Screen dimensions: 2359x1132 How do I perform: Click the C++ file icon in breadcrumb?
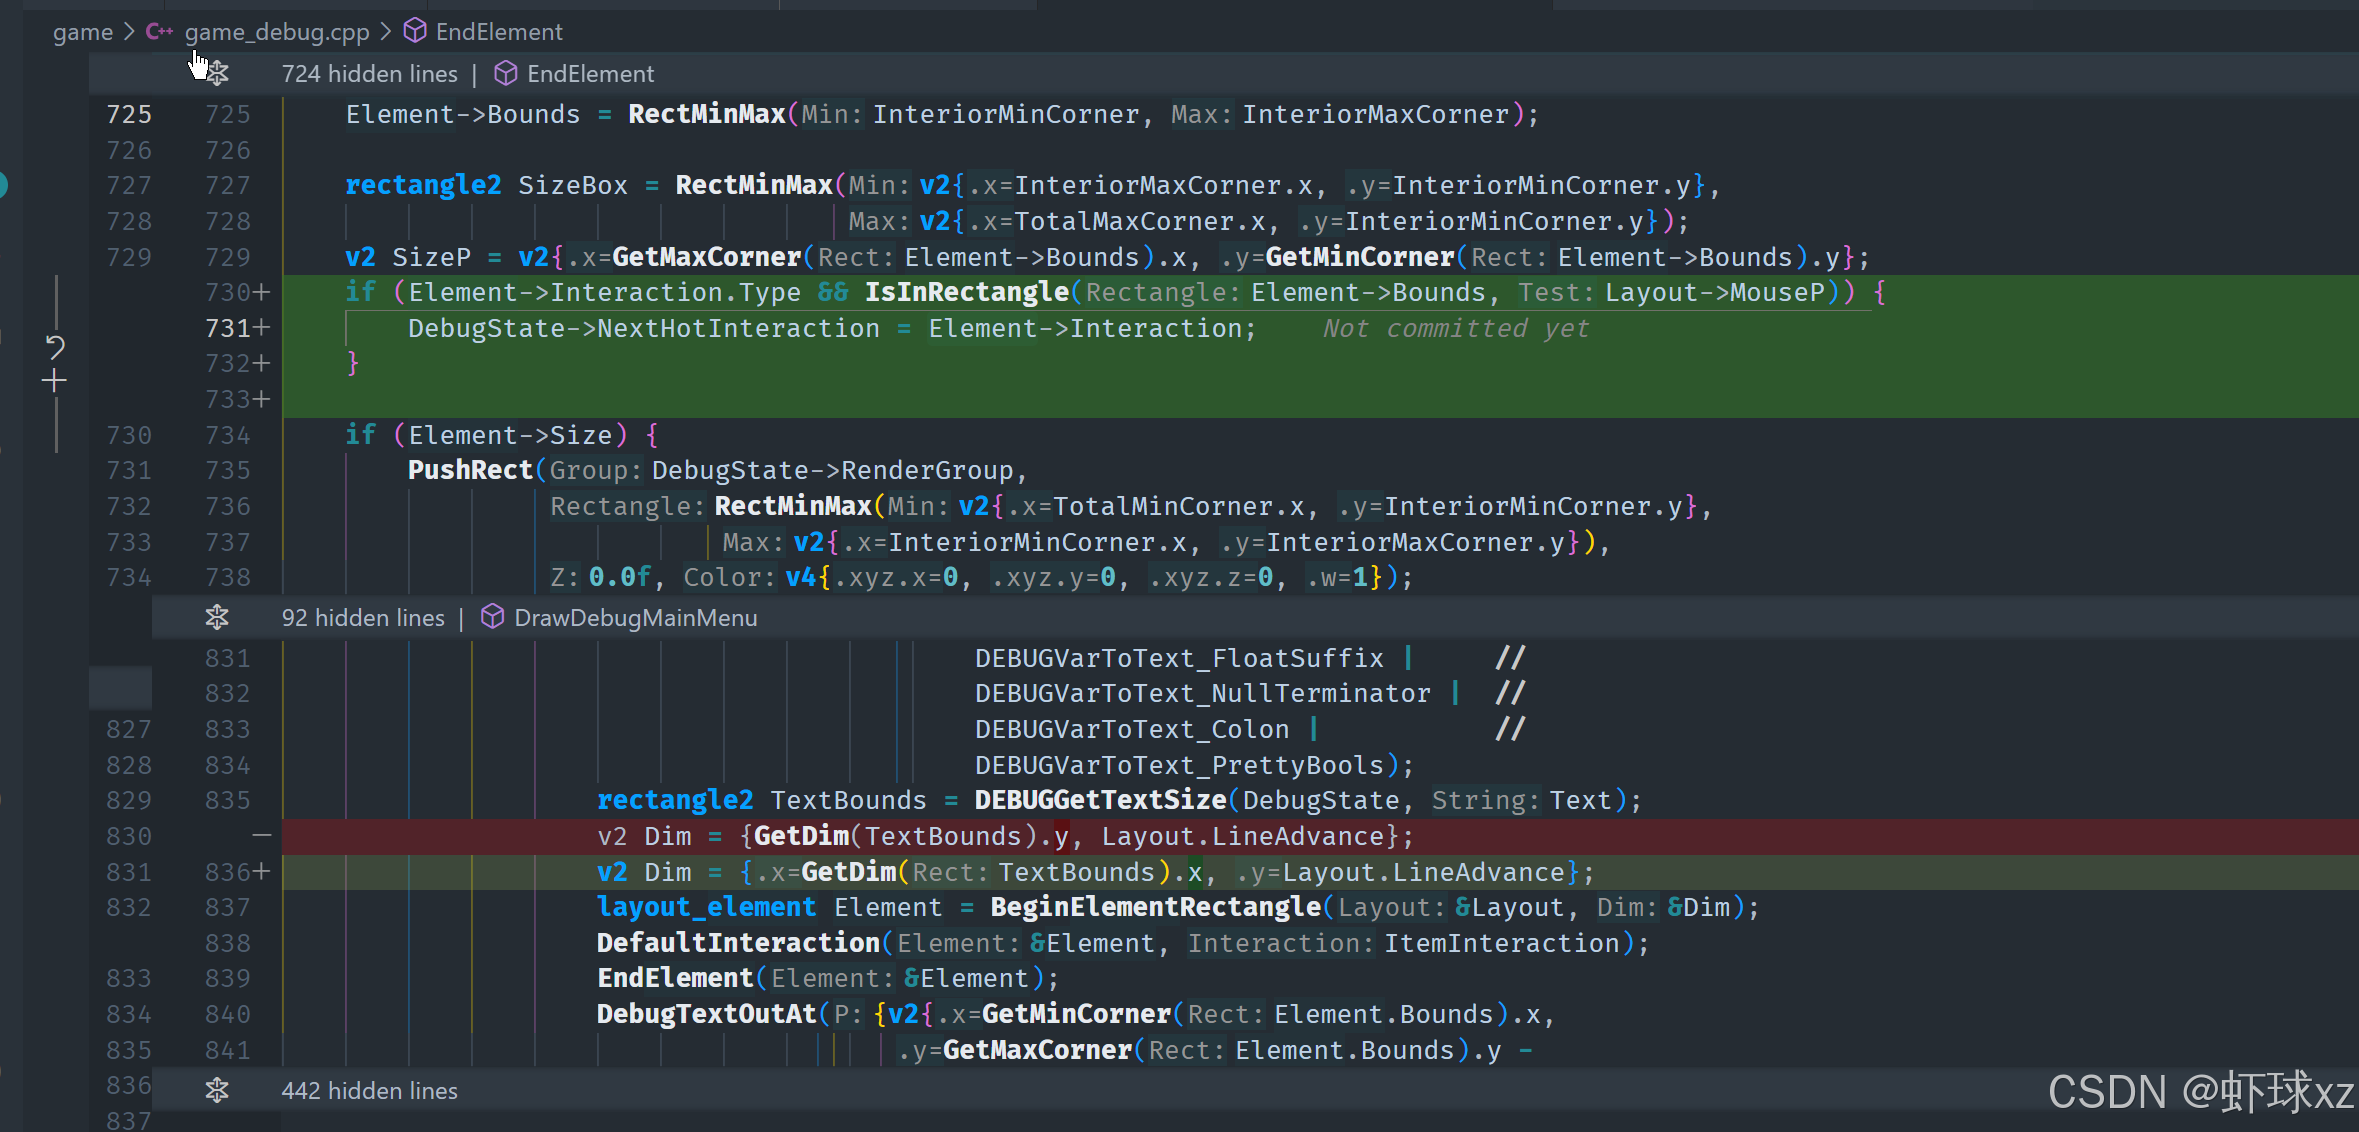point(159,32)
